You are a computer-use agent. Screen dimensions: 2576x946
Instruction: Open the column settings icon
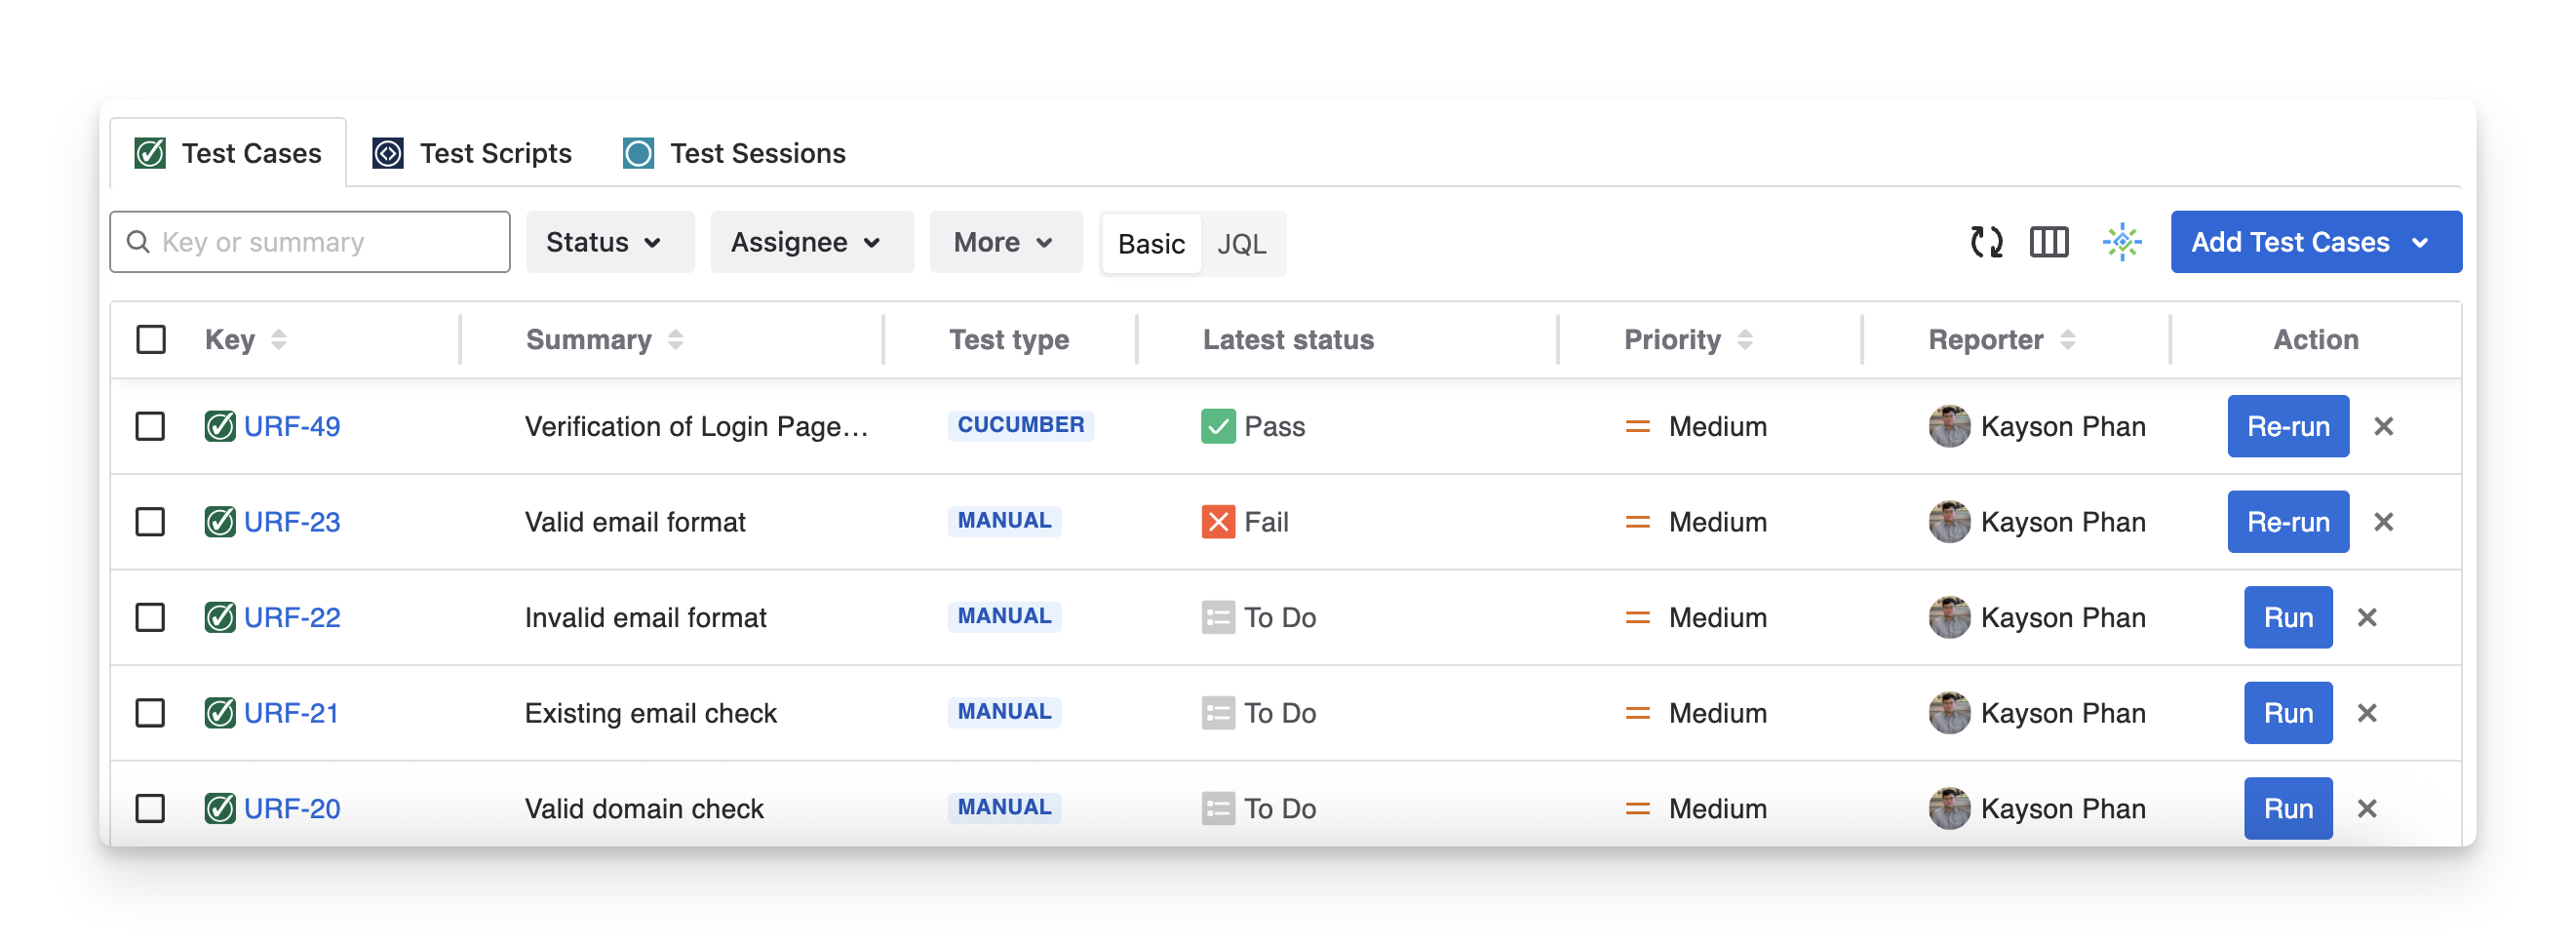(2049, 242)
